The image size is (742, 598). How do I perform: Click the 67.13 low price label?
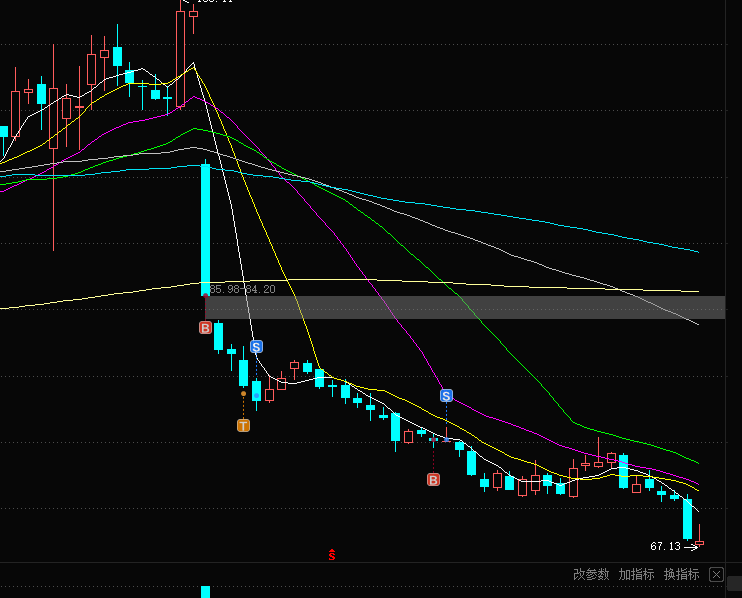coord(665,546)
